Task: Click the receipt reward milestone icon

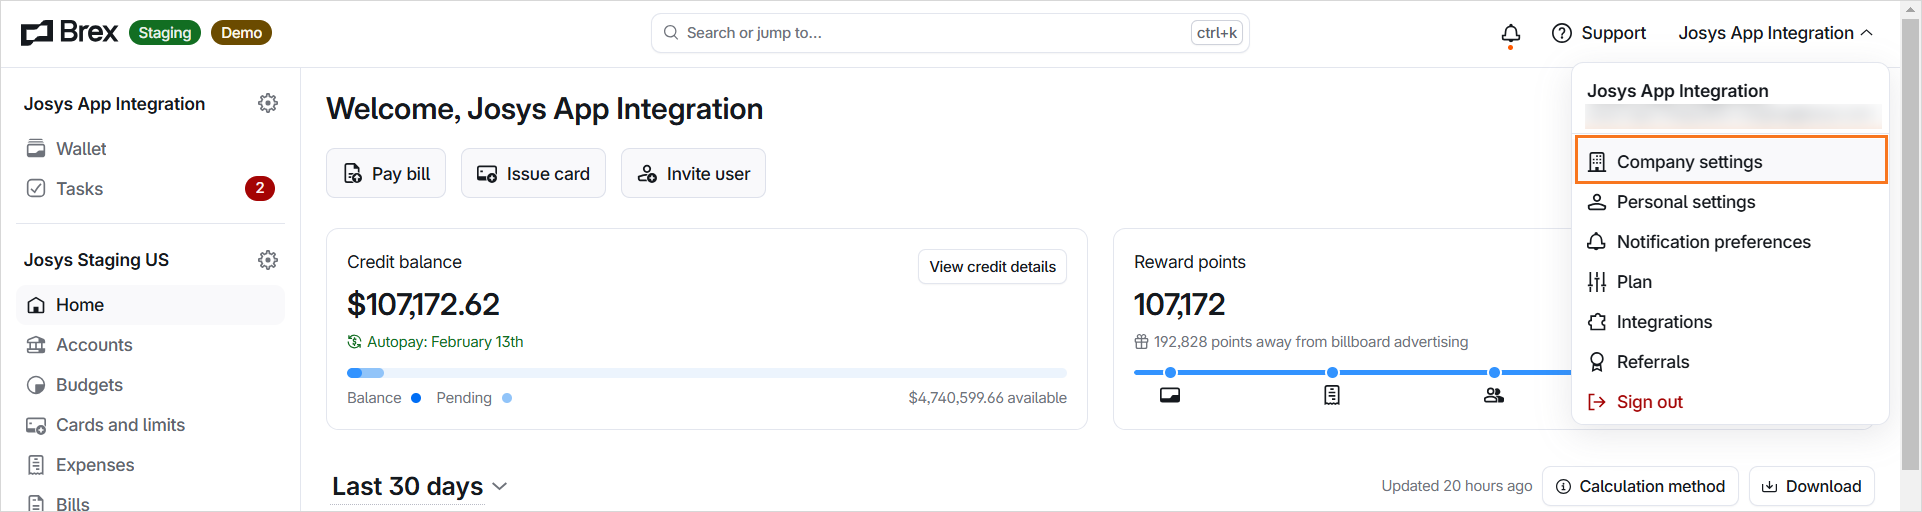Action: [1332, 395]
